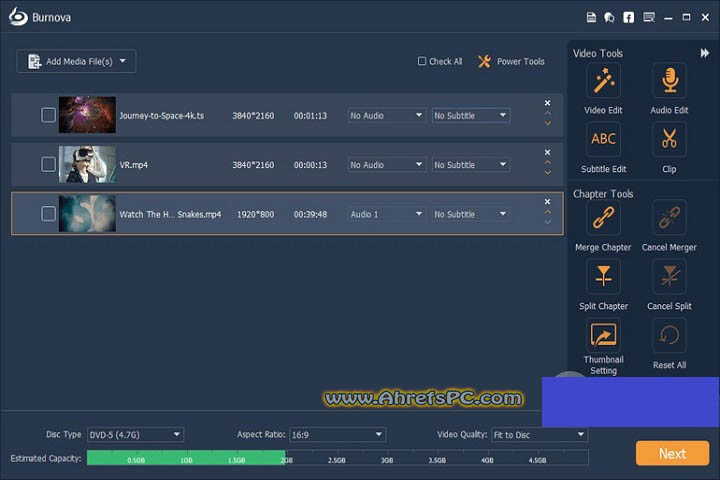Open Power Tools
Image resolution: width=720 pixels, height=480 pixels.
coord(511,62)
